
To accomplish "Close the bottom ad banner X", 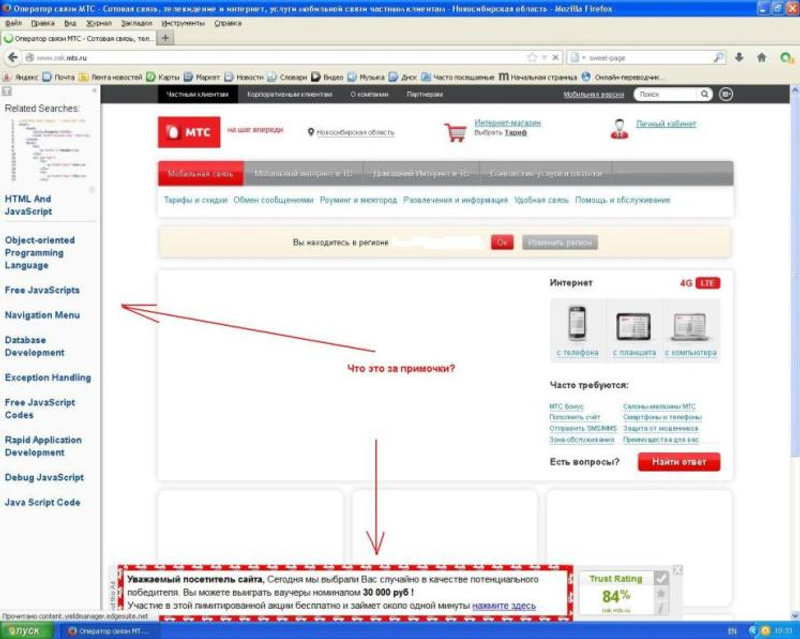I will 678,570.
